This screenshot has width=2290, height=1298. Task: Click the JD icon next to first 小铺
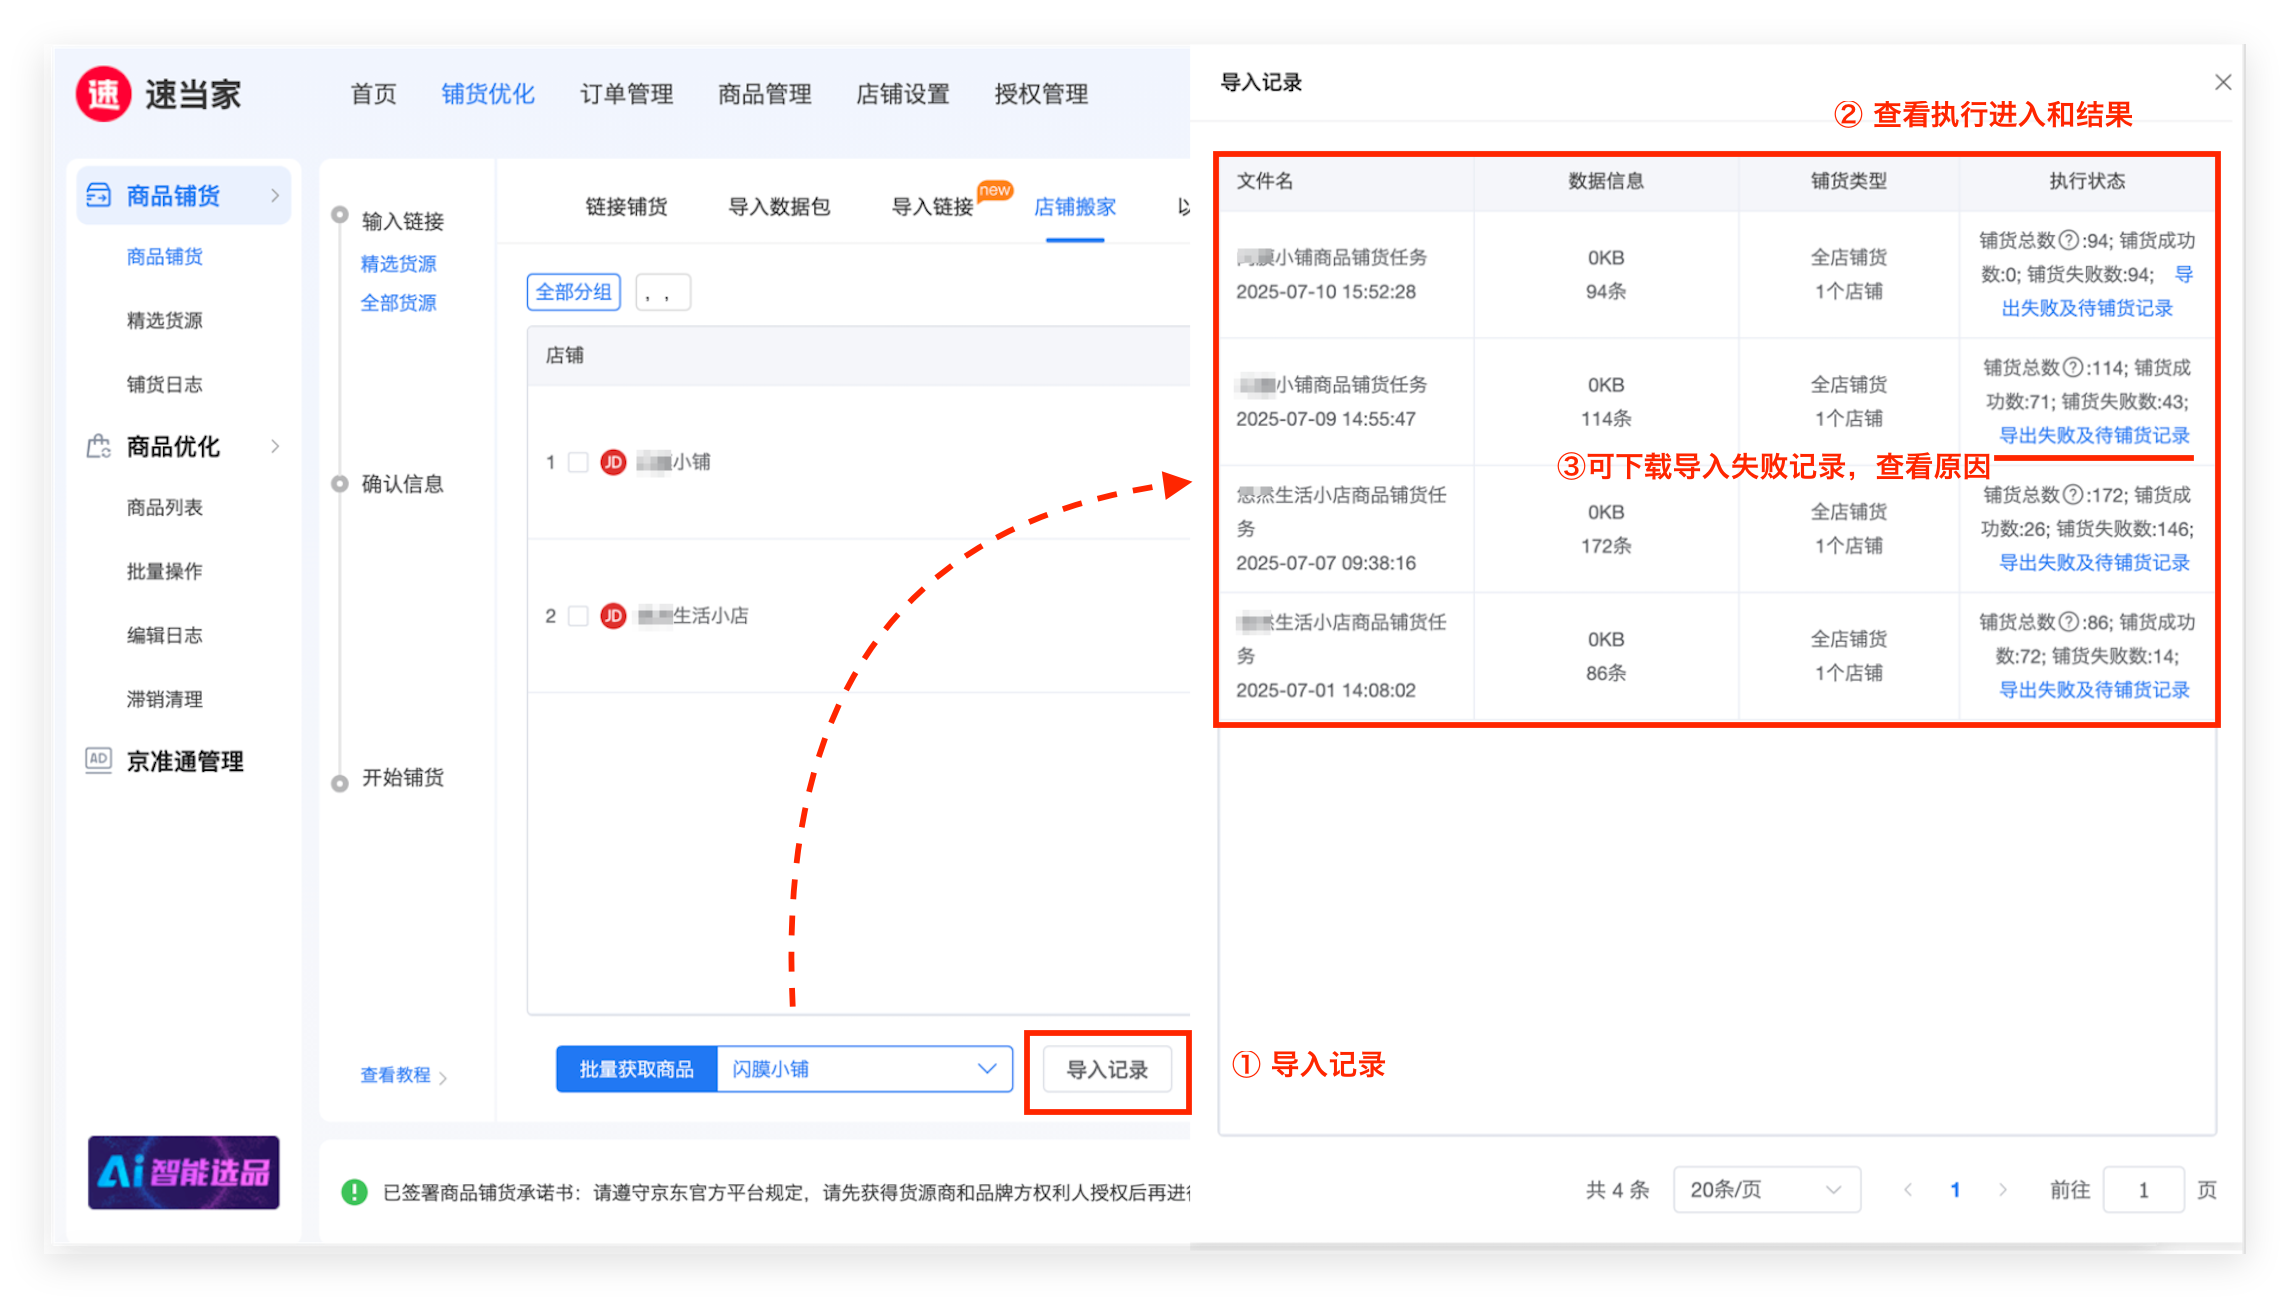(x=613, y=462)
